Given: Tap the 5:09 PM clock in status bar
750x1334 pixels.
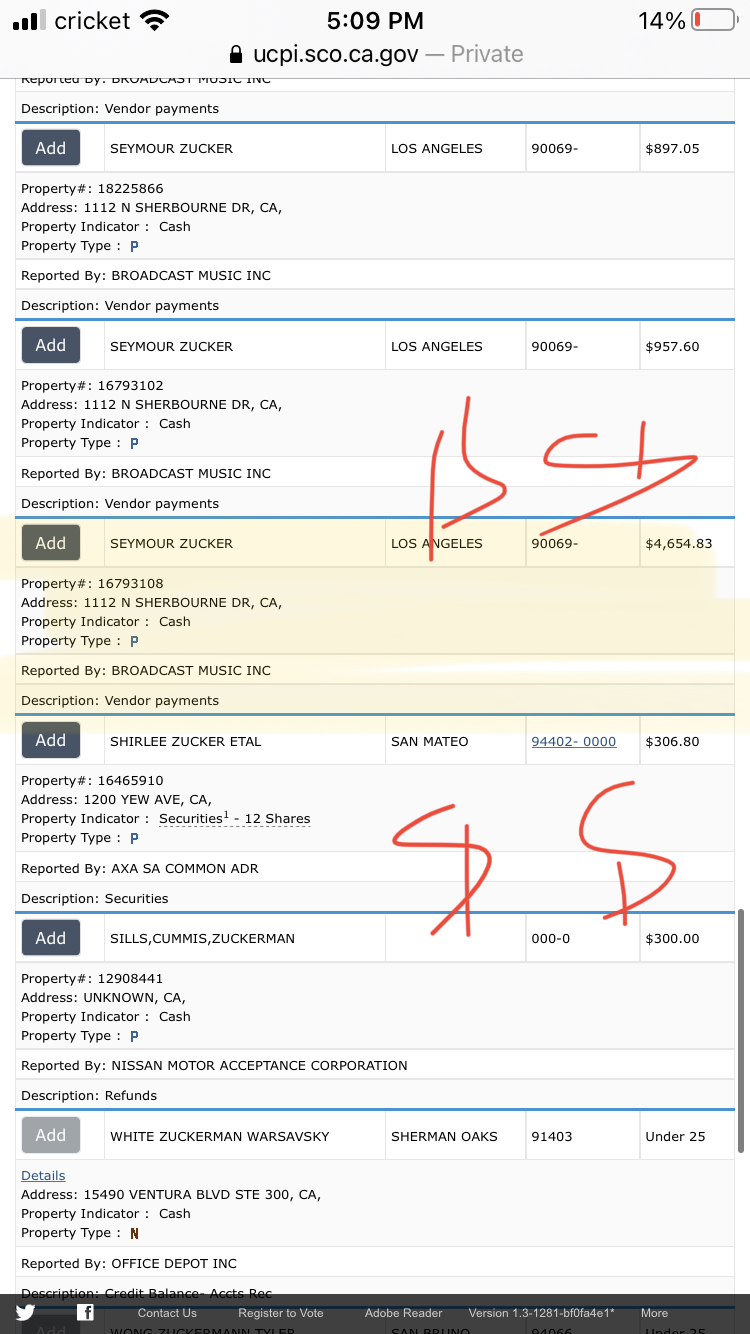Looking at the screenshot, I should [x=375, y=20].
